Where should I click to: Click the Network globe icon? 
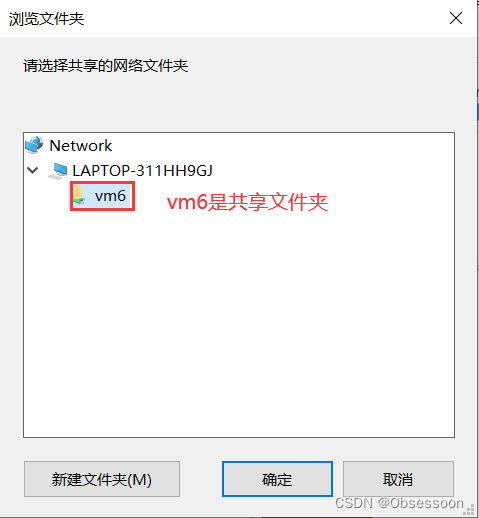click(x=34, y=145)
